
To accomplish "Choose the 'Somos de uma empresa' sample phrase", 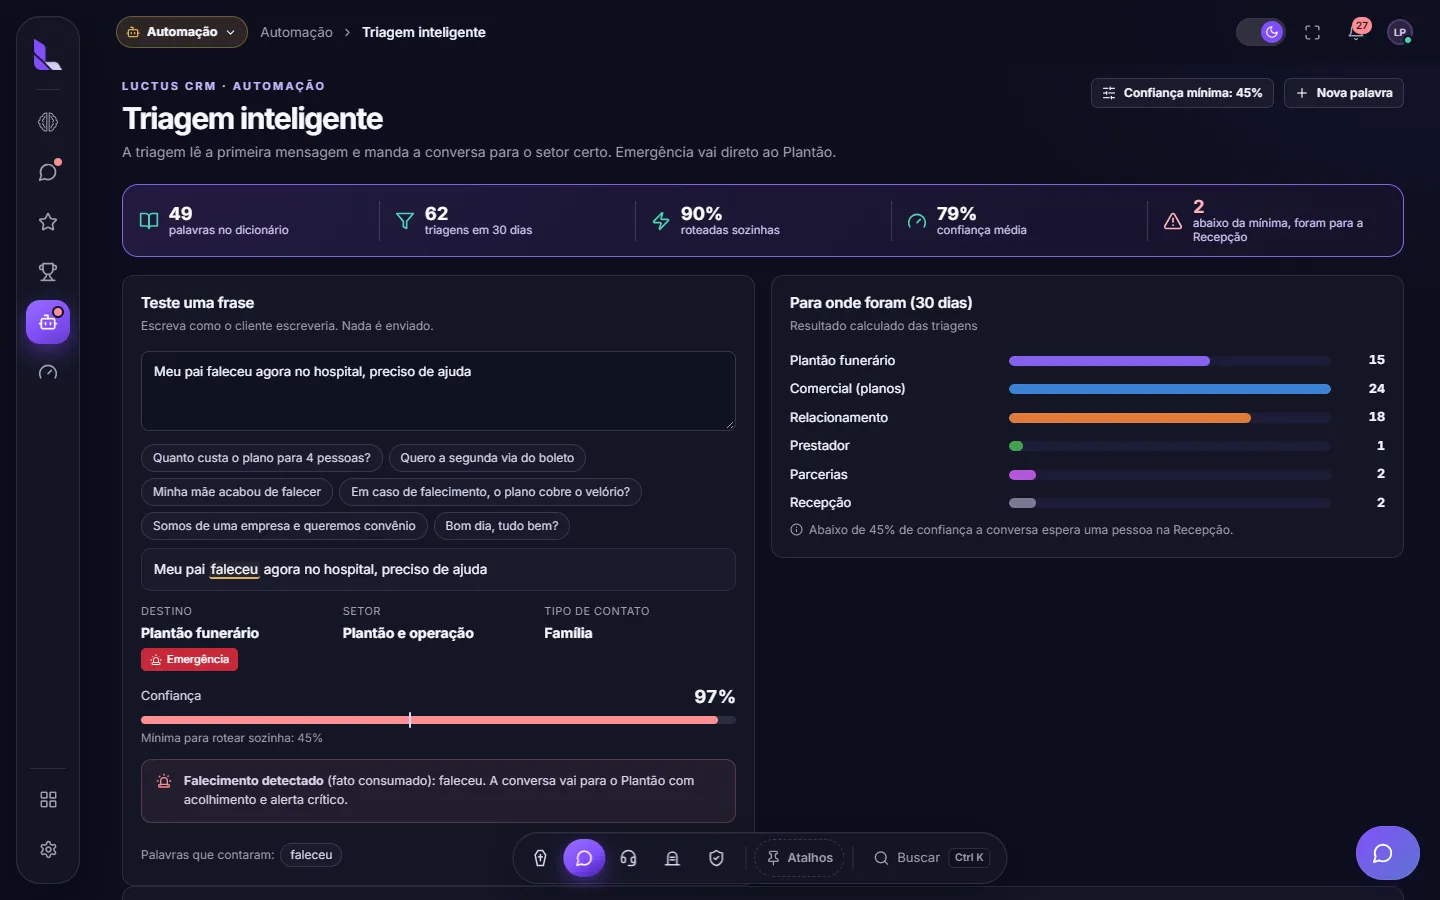I will point(284,526).
